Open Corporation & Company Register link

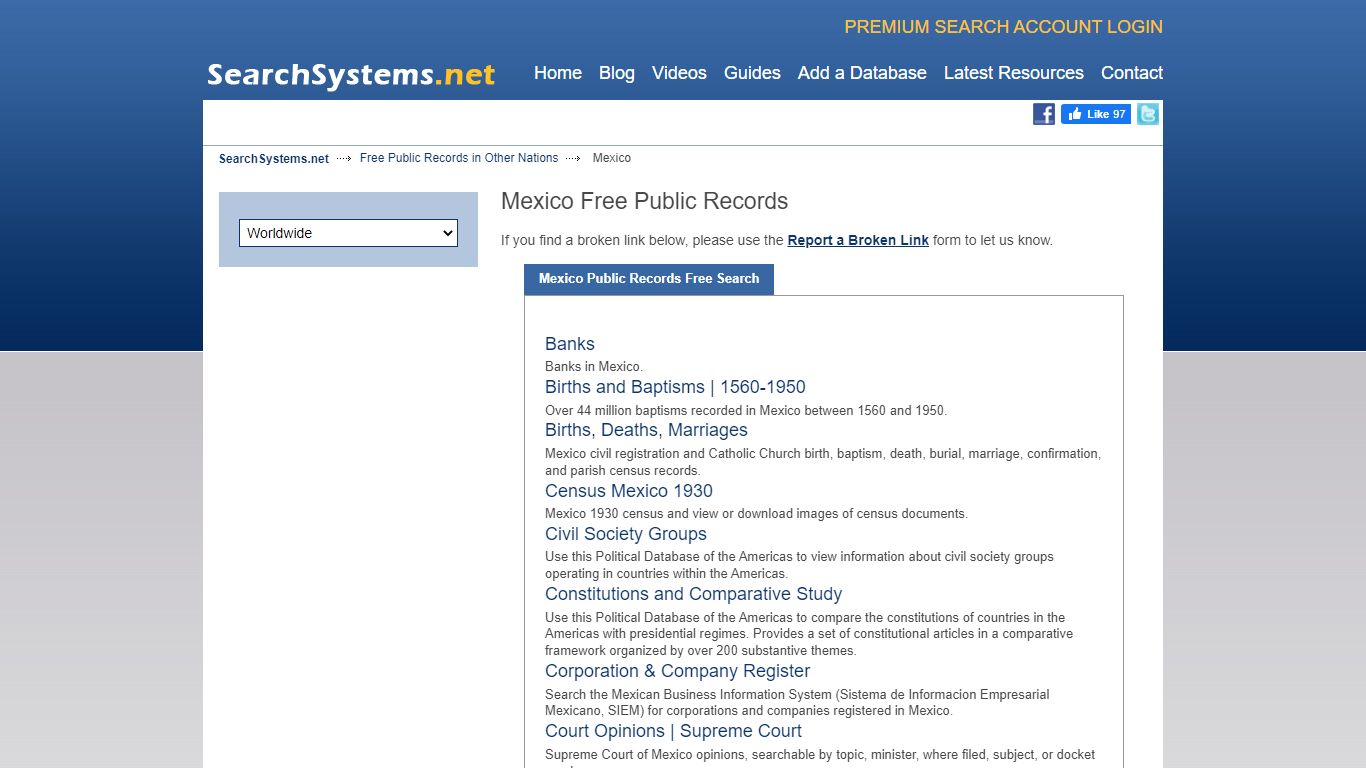pos(678,671)
